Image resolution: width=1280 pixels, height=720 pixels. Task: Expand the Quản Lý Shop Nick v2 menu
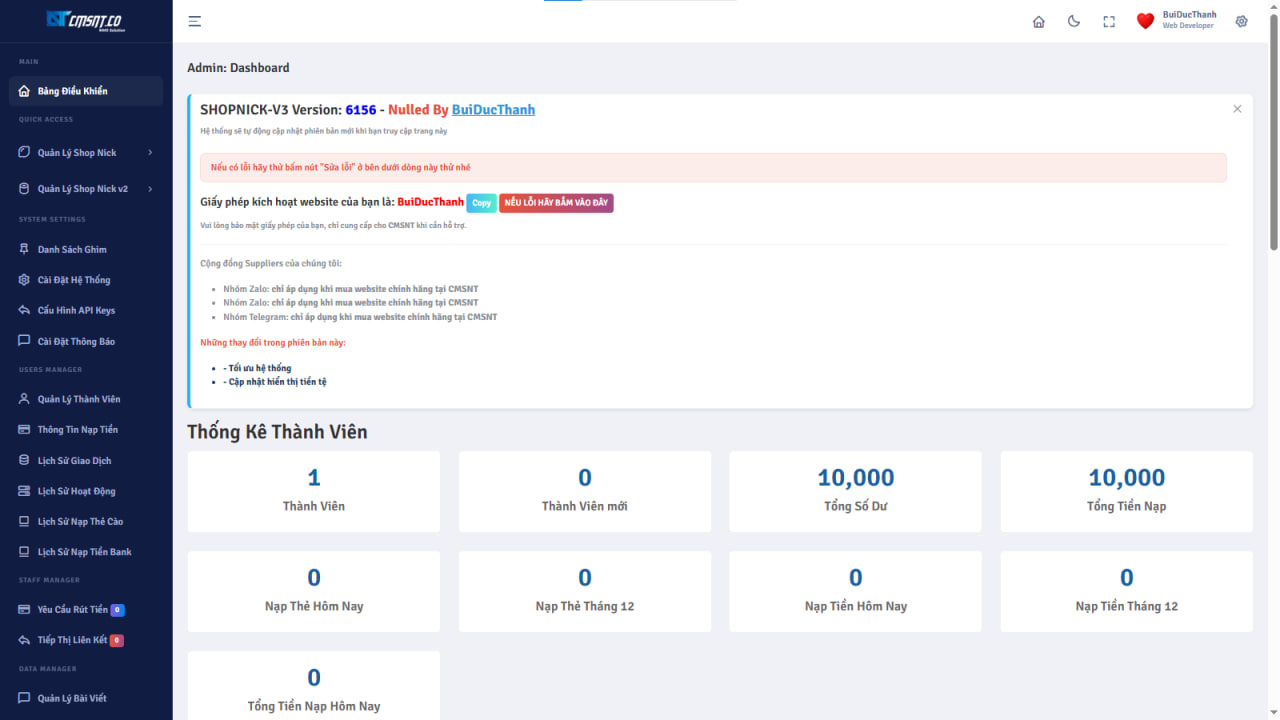[85, 189]
